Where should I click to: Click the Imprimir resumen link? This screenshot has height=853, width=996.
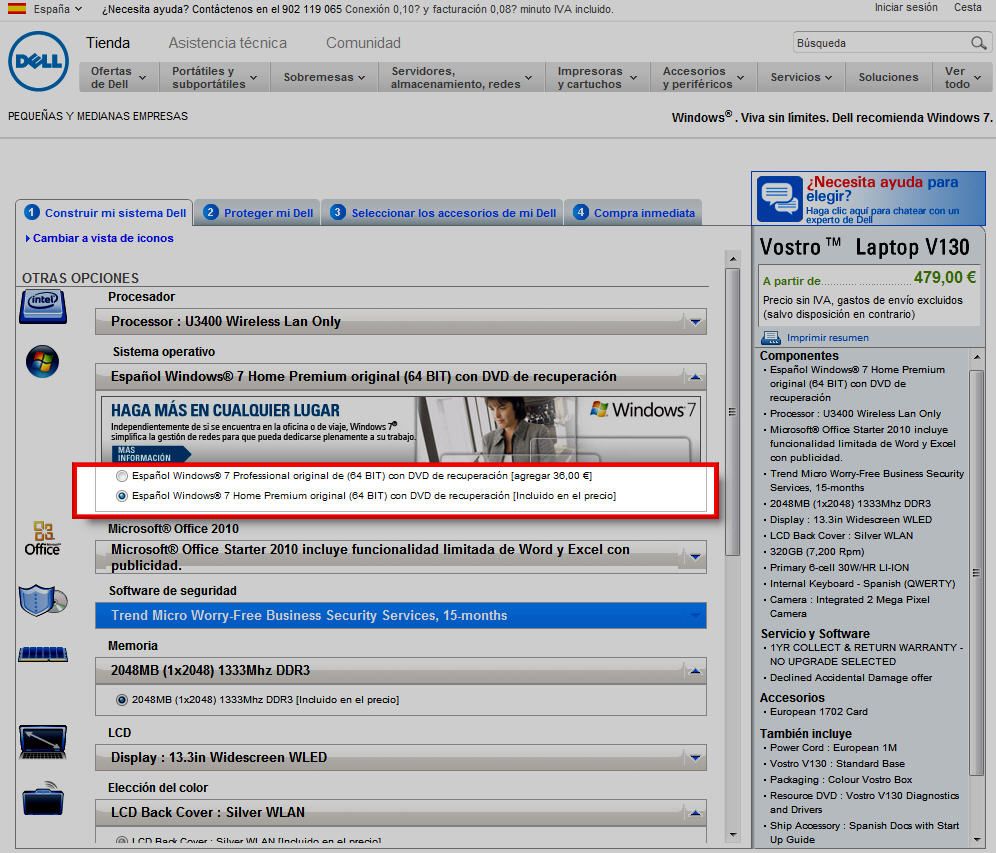827,338
